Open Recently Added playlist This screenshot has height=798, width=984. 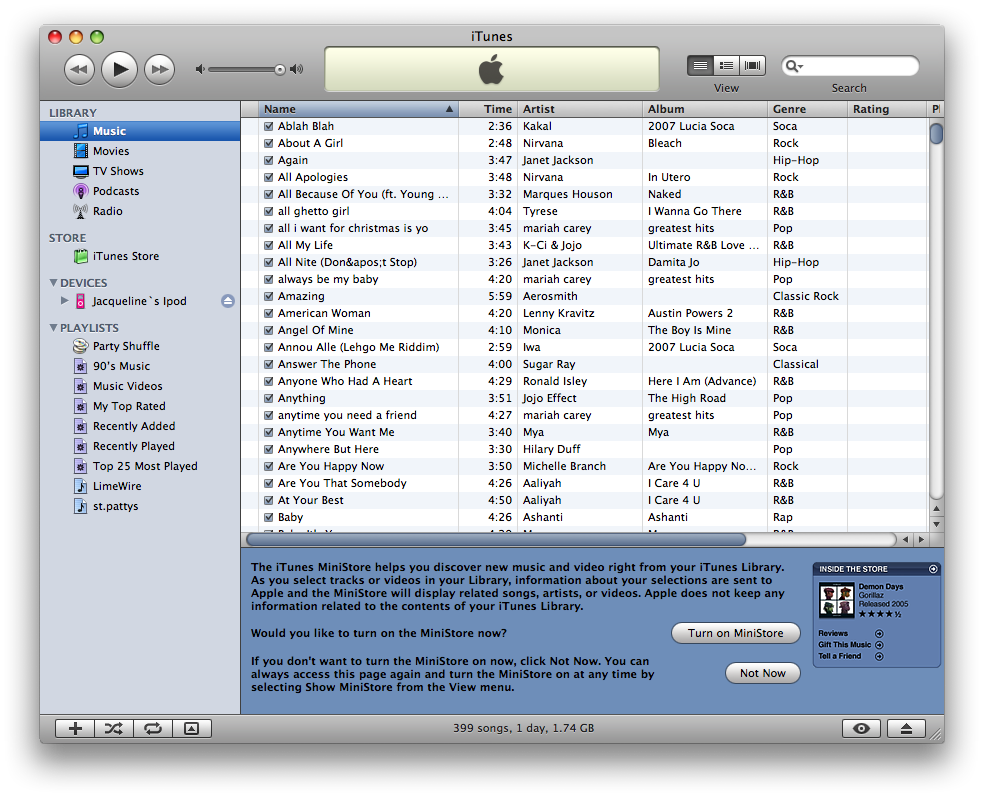click(x=134, y=427)
